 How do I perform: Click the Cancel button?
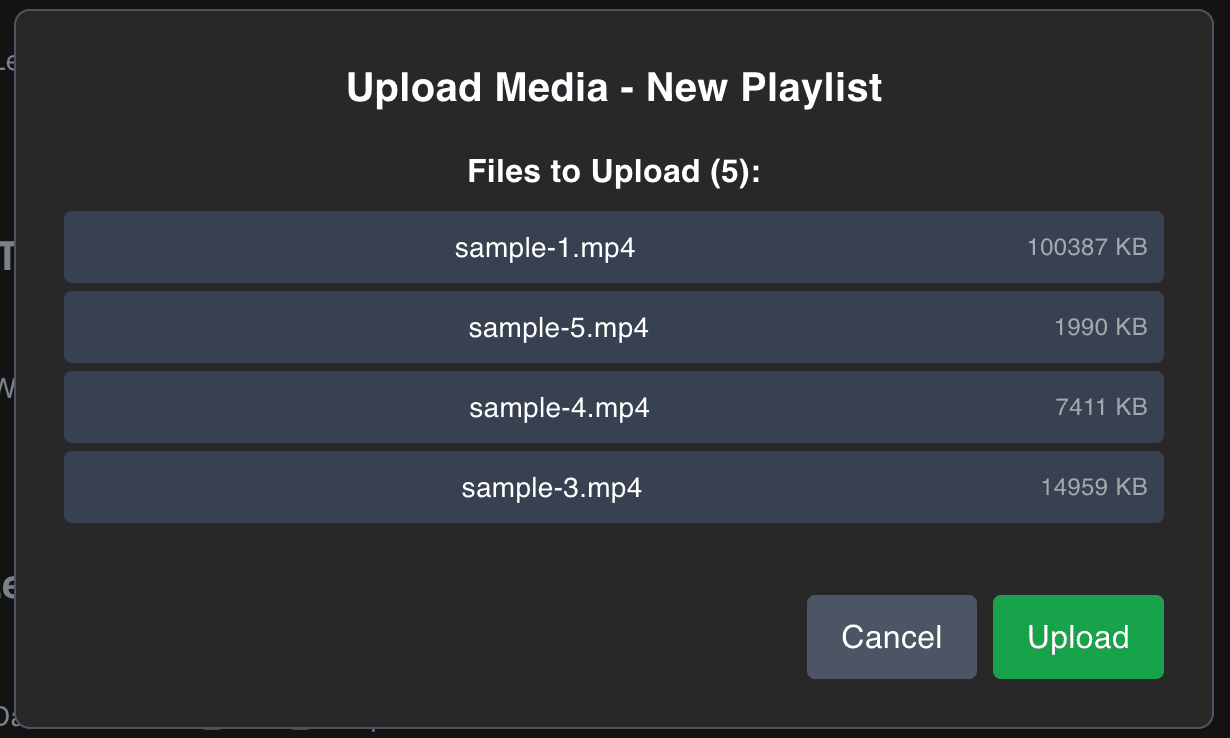(x=891, y=637)
